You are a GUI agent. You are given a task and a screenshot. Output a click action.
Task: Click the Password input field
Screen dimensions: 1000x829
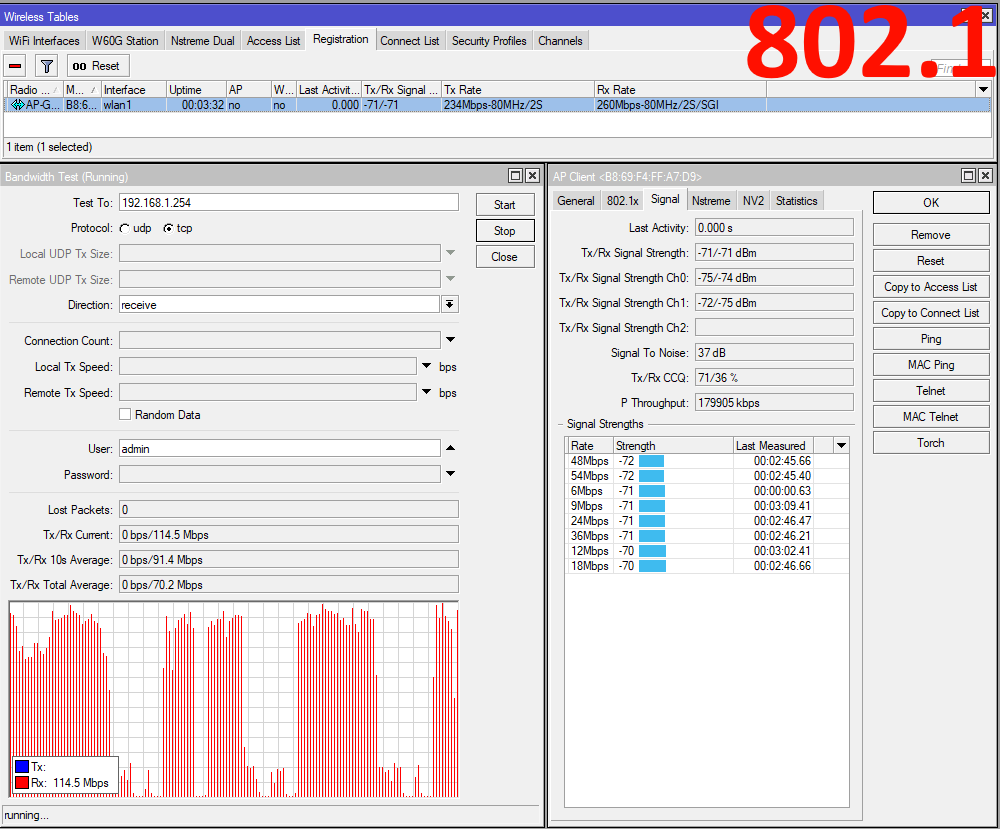pos(279,474)
